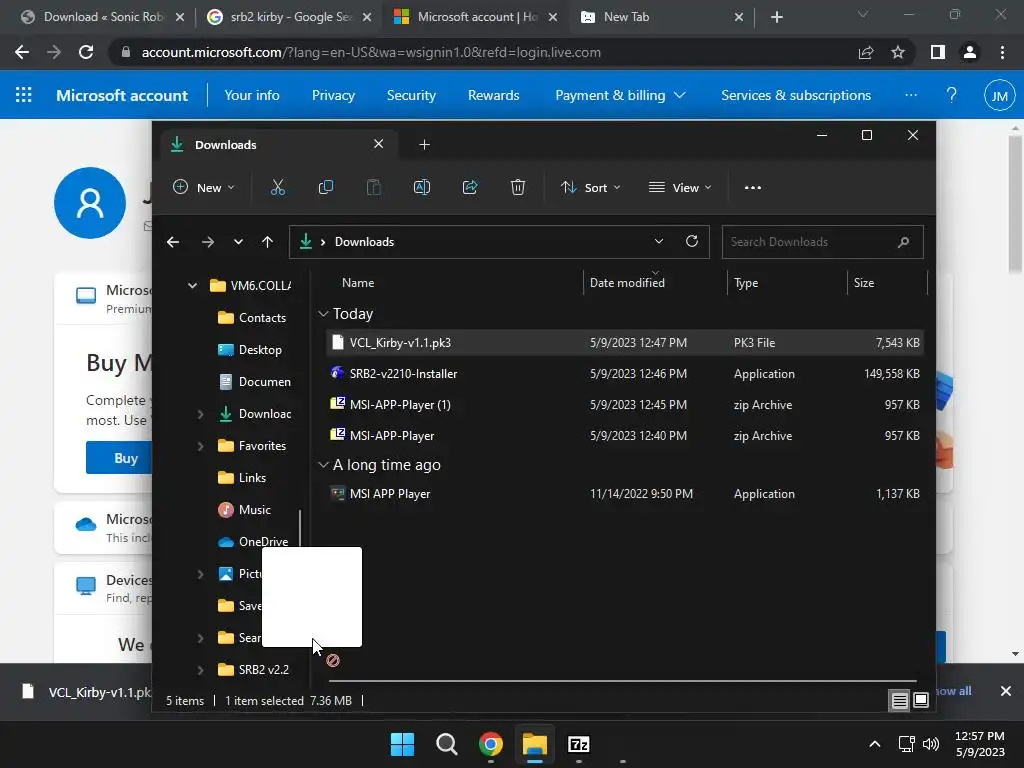Sort by the Name column header
Viewport: 1024px width, 768px height.
pos(358,283)
